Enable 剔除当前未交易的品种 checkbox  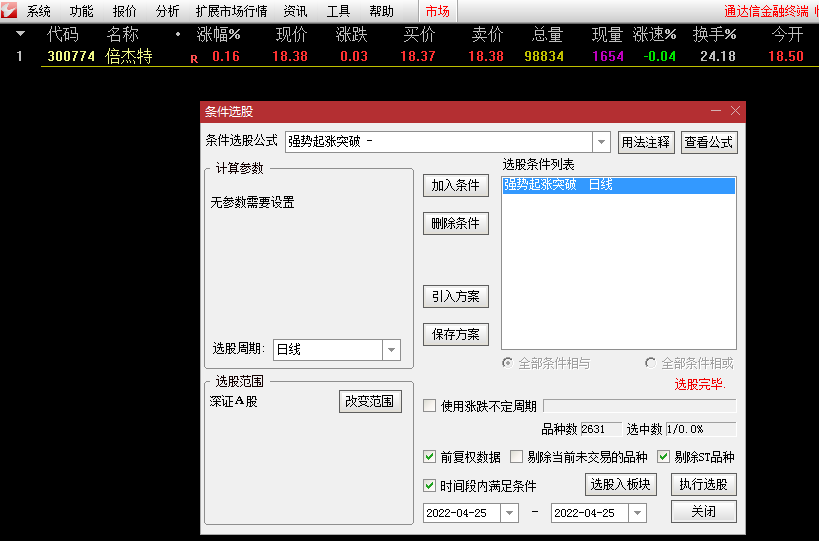click(516, 457)
